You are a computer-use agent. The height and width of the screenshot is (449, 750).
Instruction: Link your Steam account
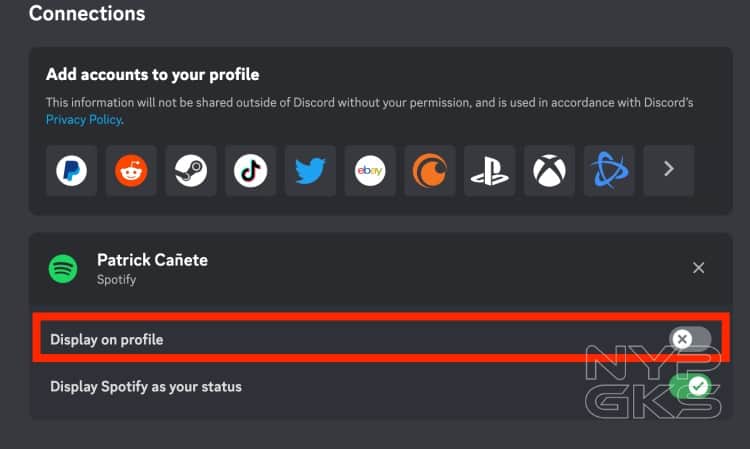(x=191, y=171)
